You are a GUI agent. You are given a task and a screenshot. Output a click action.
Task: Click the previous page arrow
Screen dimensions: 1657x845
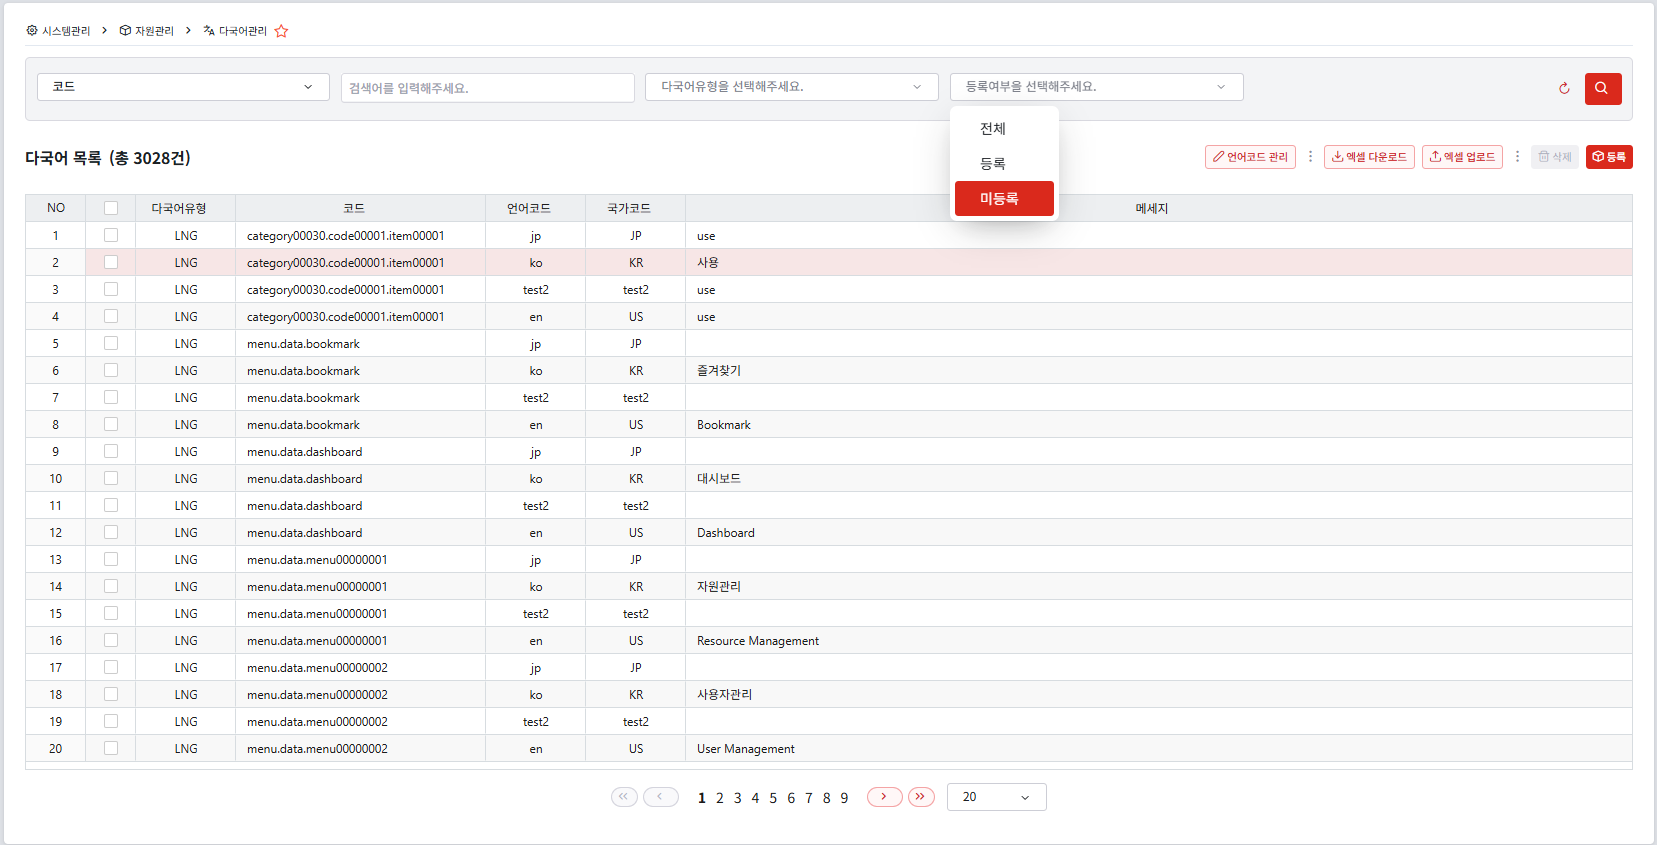(660, 797)
